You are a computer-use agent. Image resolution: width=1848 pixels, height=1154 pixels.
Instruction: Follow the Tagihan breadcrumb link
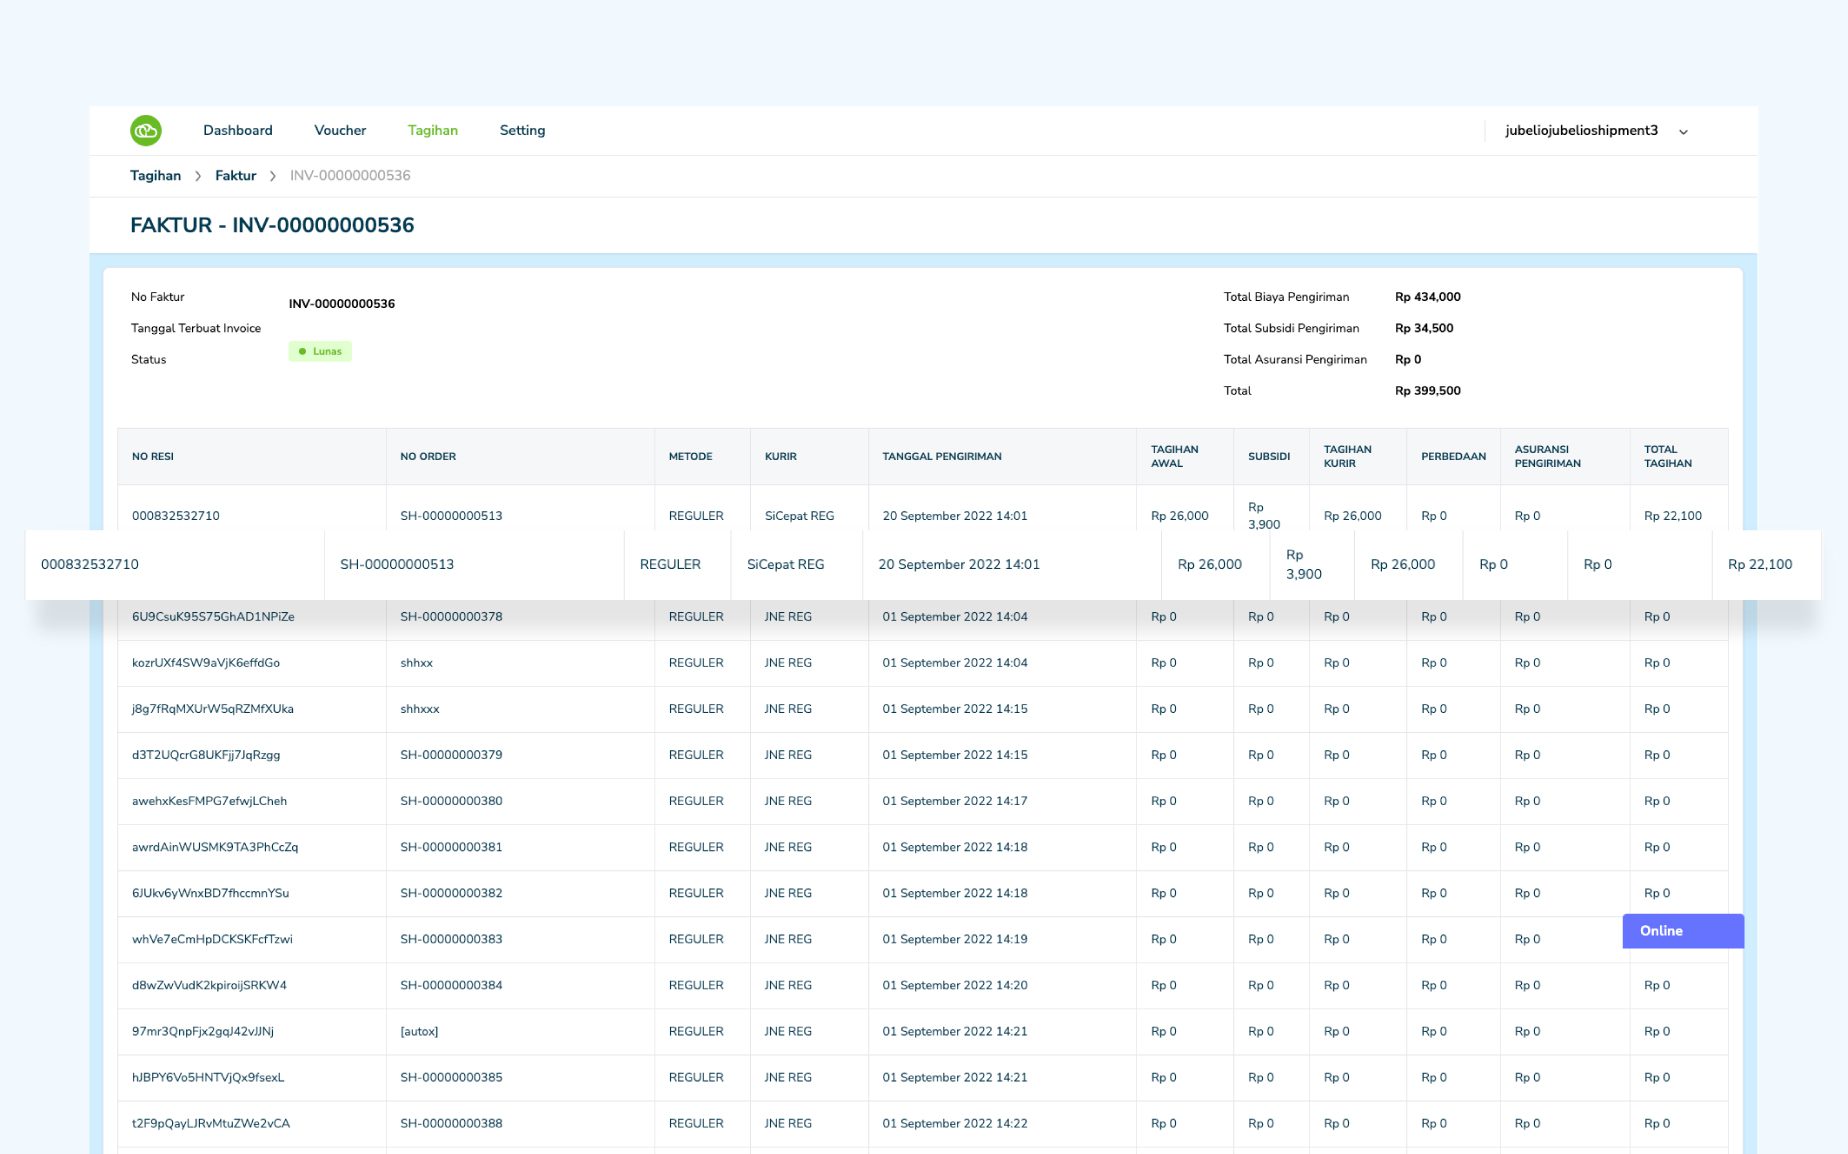[155, 175]
